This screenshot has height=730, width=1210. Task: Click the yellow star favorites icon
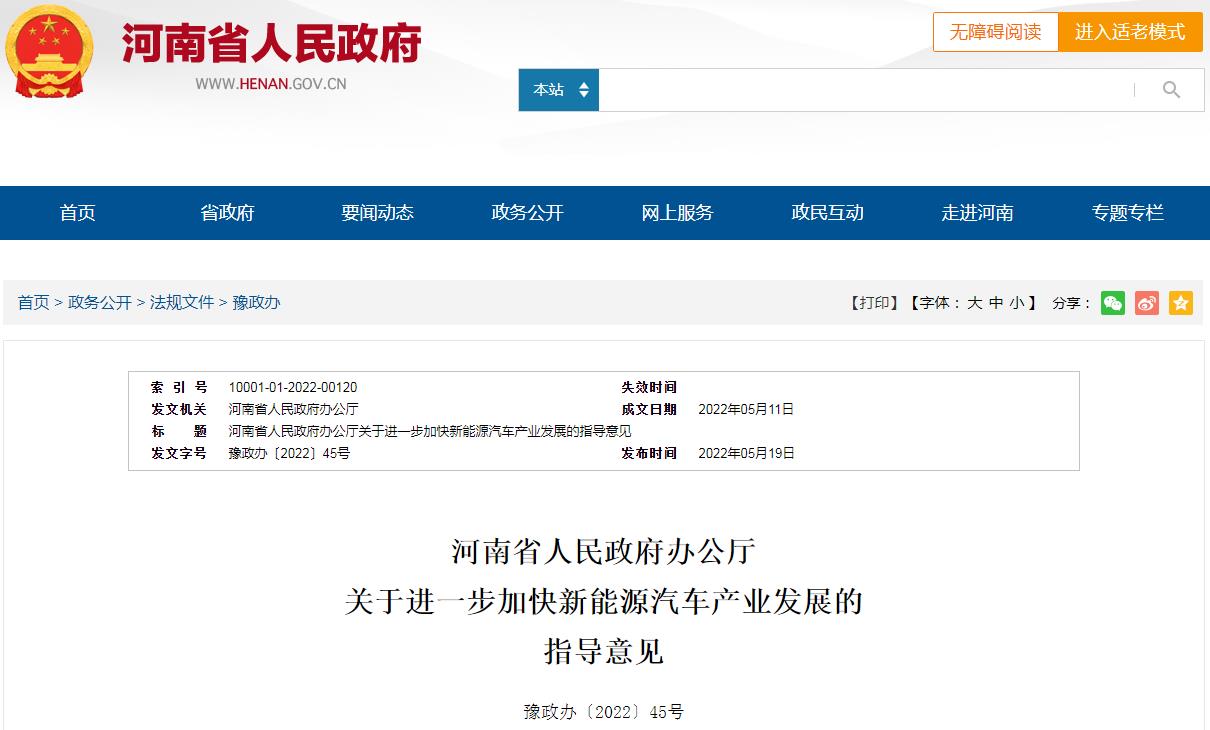[x=1181, y=303]
